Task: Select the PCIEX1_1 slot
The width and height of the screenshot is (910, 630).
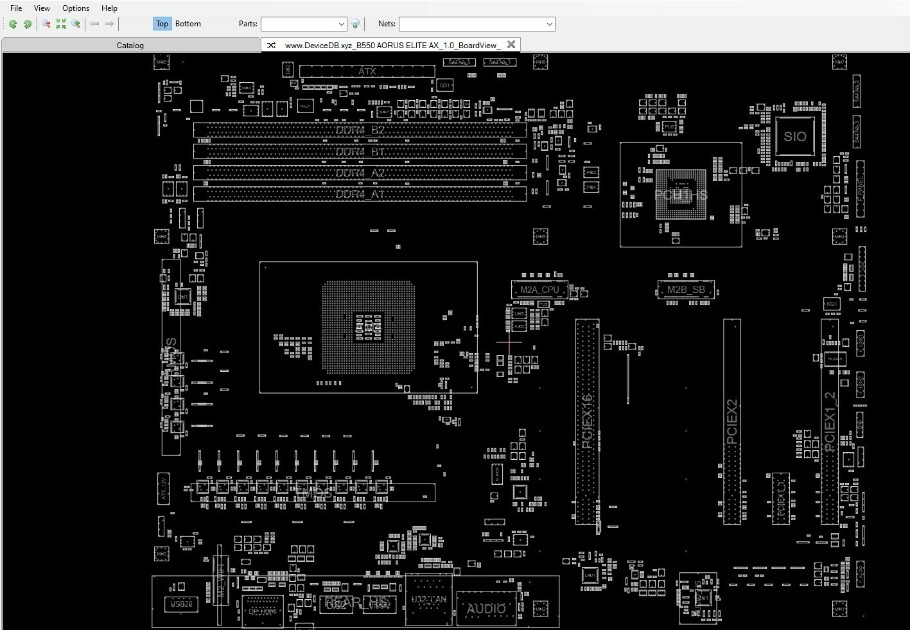Action: coord(781,498)
